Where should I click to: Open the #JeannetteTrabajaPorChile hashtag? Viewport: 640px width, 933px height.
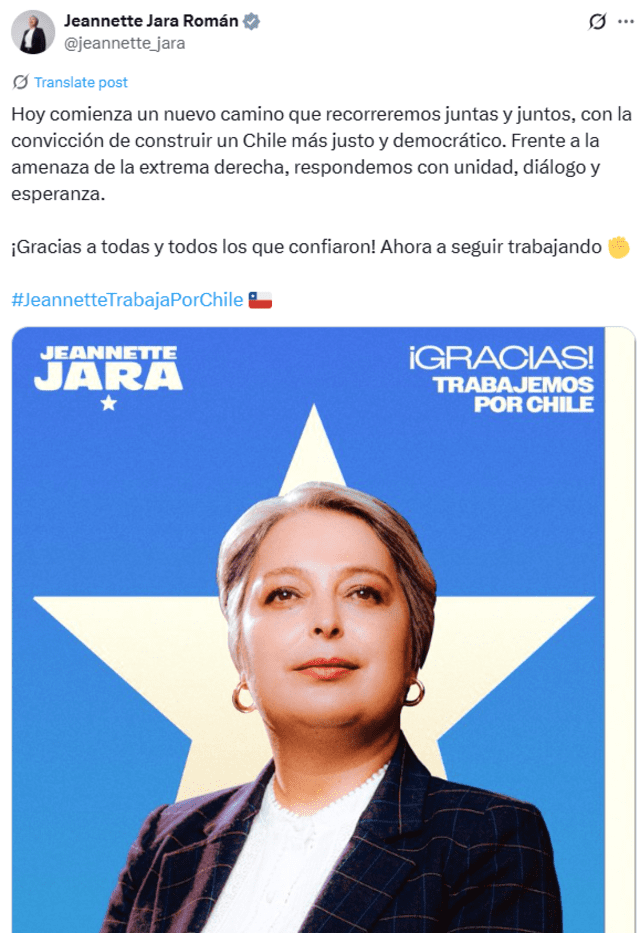point(127,299)
